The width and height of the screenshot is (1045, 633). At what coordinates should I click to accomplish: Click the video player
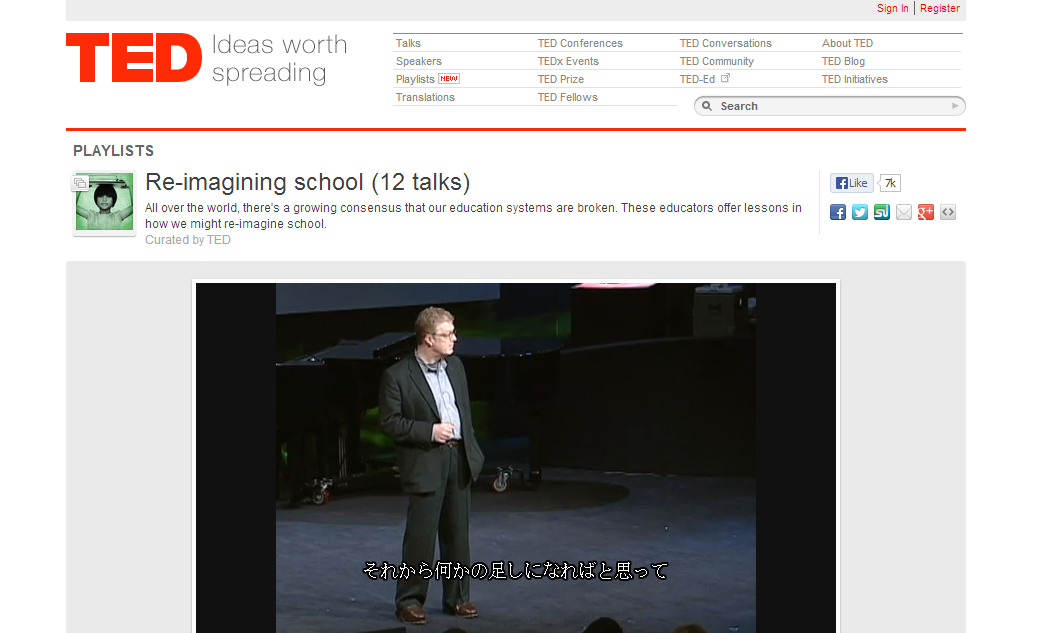(516, 458)
